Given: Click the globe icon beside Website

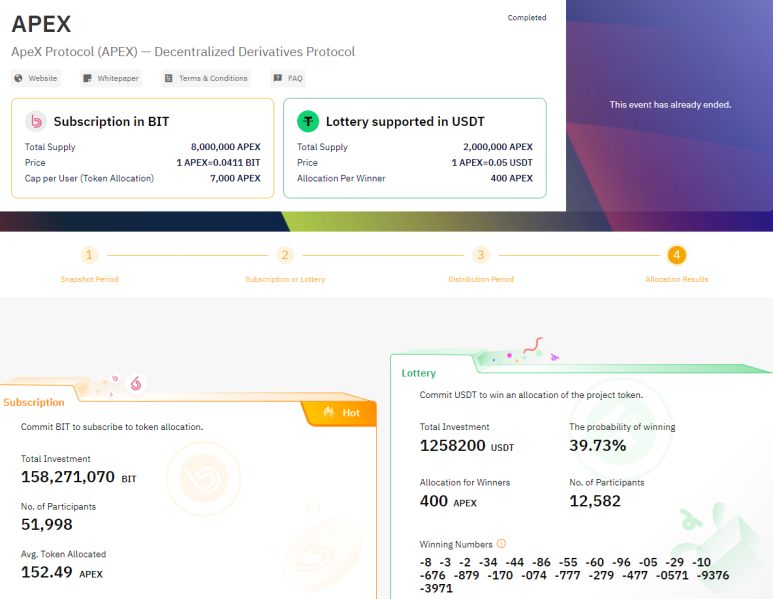Looking at the screenshot, I should 19,78.
